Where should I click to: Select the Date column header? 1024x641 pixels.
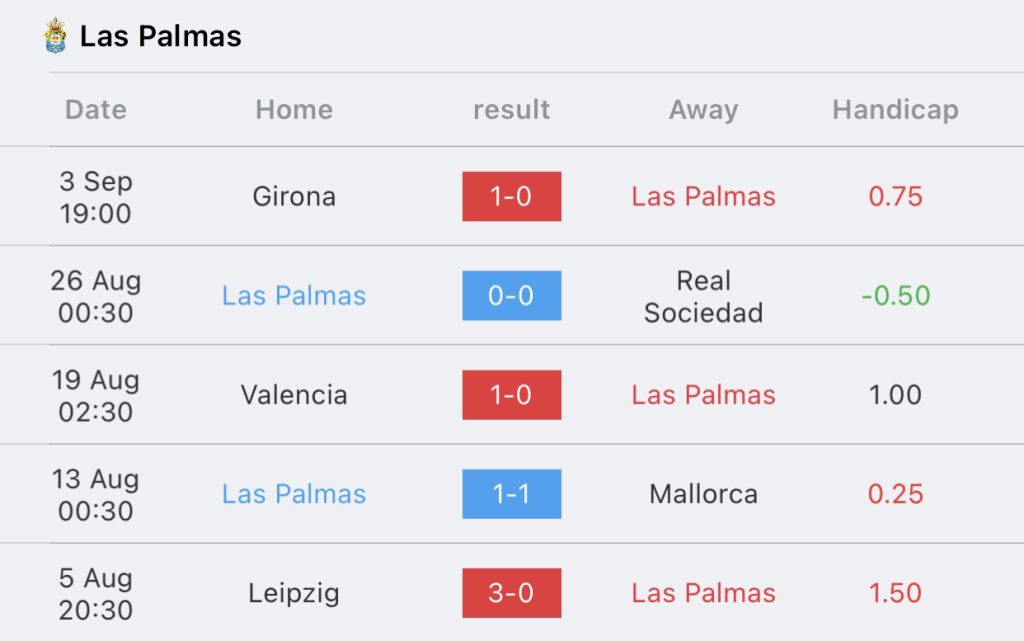[x=96, y=110]
